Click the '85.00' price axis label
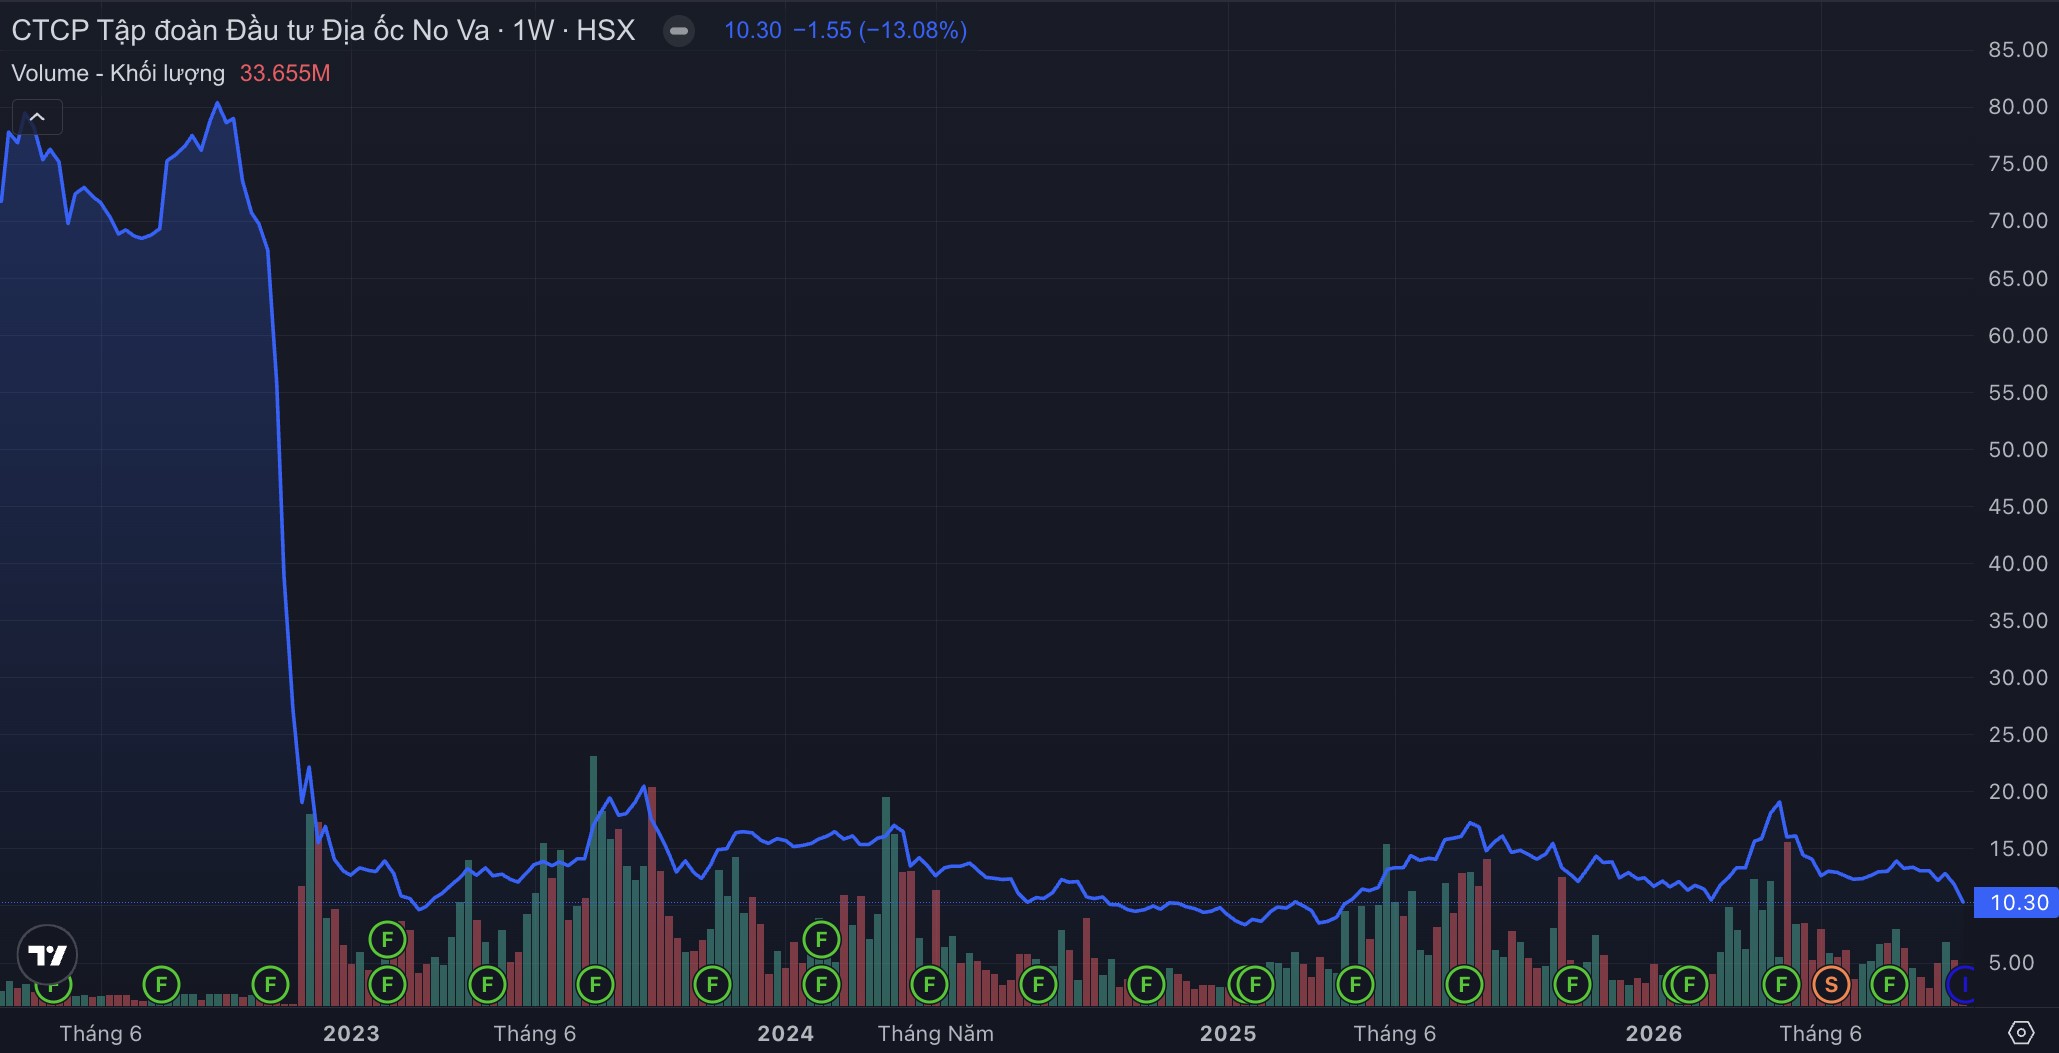 click(x=2018, y=49)
